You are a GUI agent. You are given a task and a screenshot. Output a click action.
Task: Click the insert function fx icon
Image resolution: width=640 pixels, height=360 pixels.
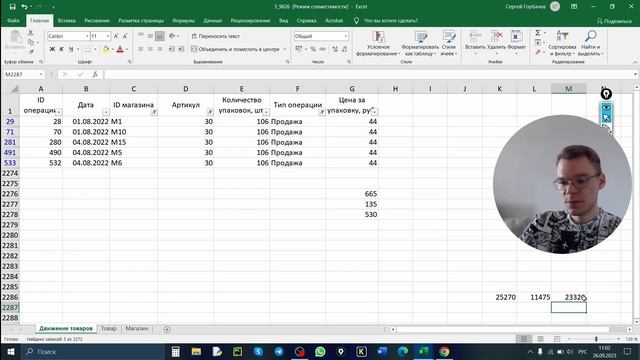click(x=95, y=74)
